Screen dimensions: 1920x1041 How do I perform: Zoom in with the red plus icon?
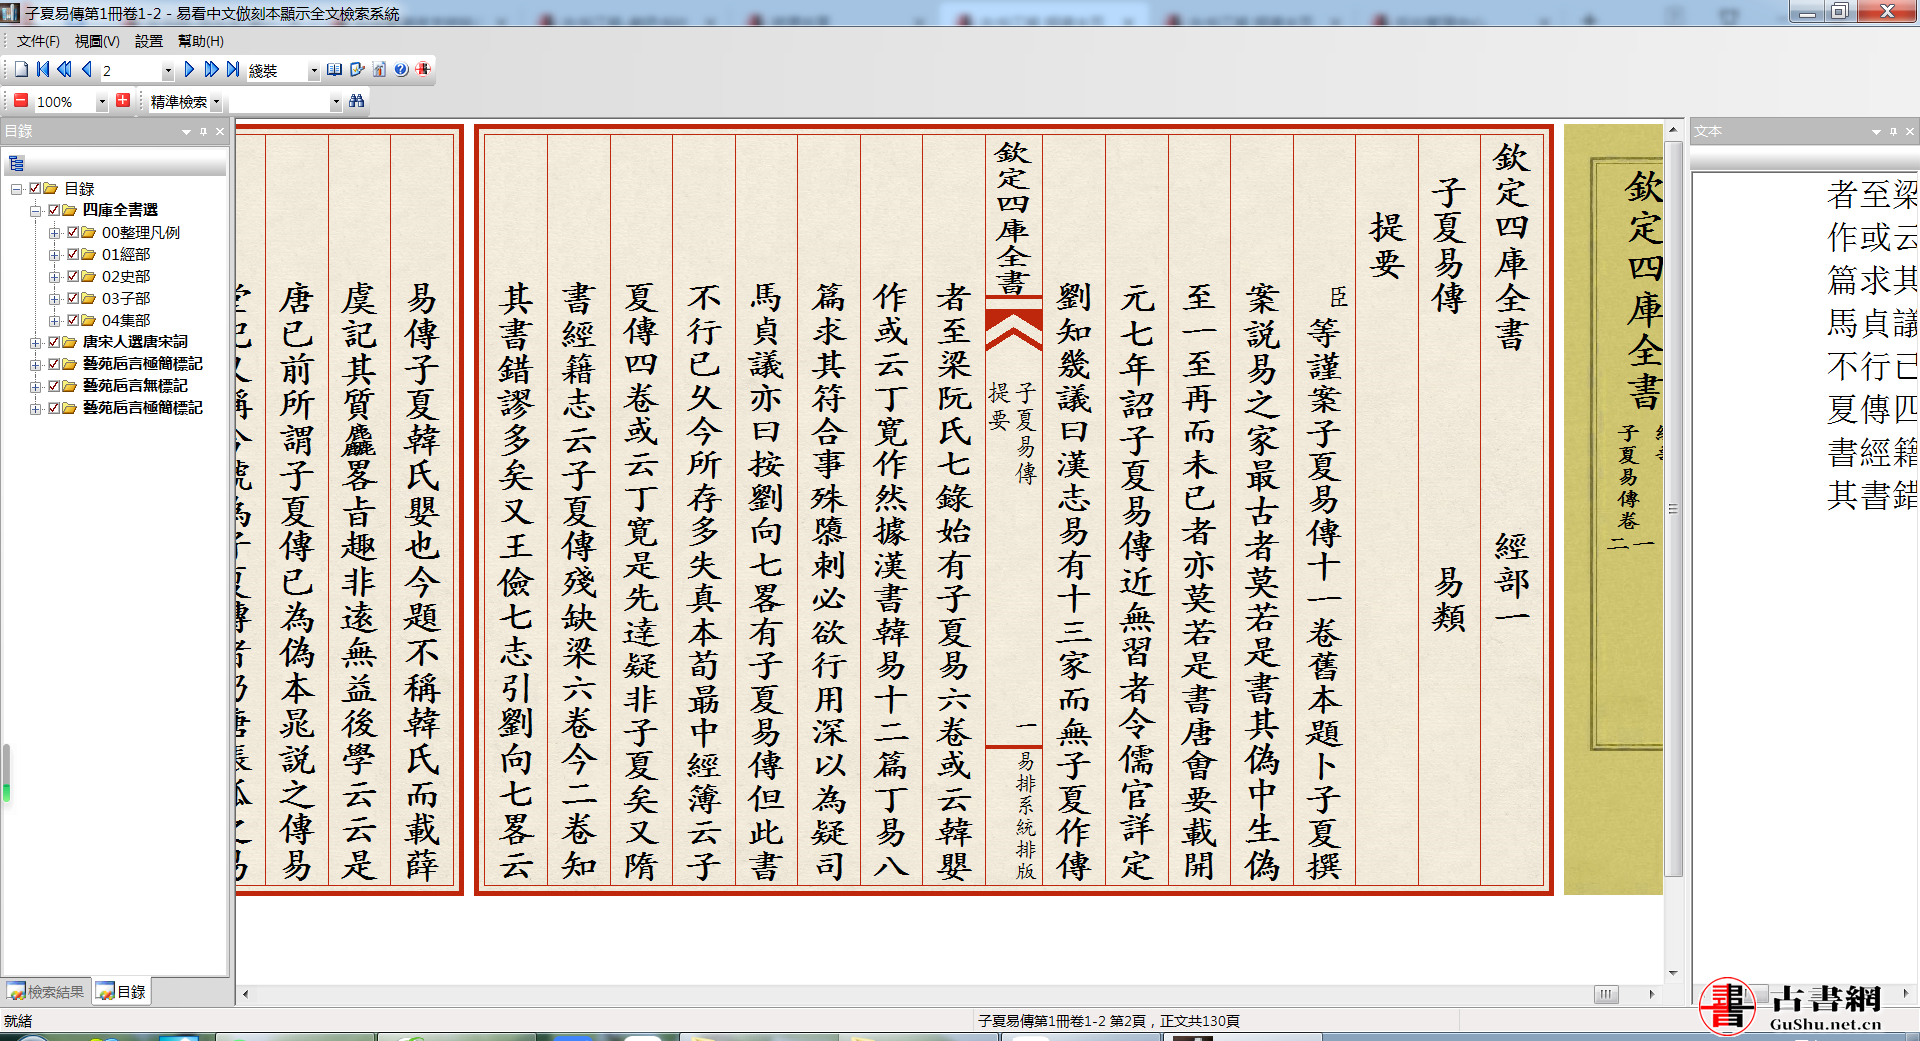pyautogui.click(x=123, y=100)
